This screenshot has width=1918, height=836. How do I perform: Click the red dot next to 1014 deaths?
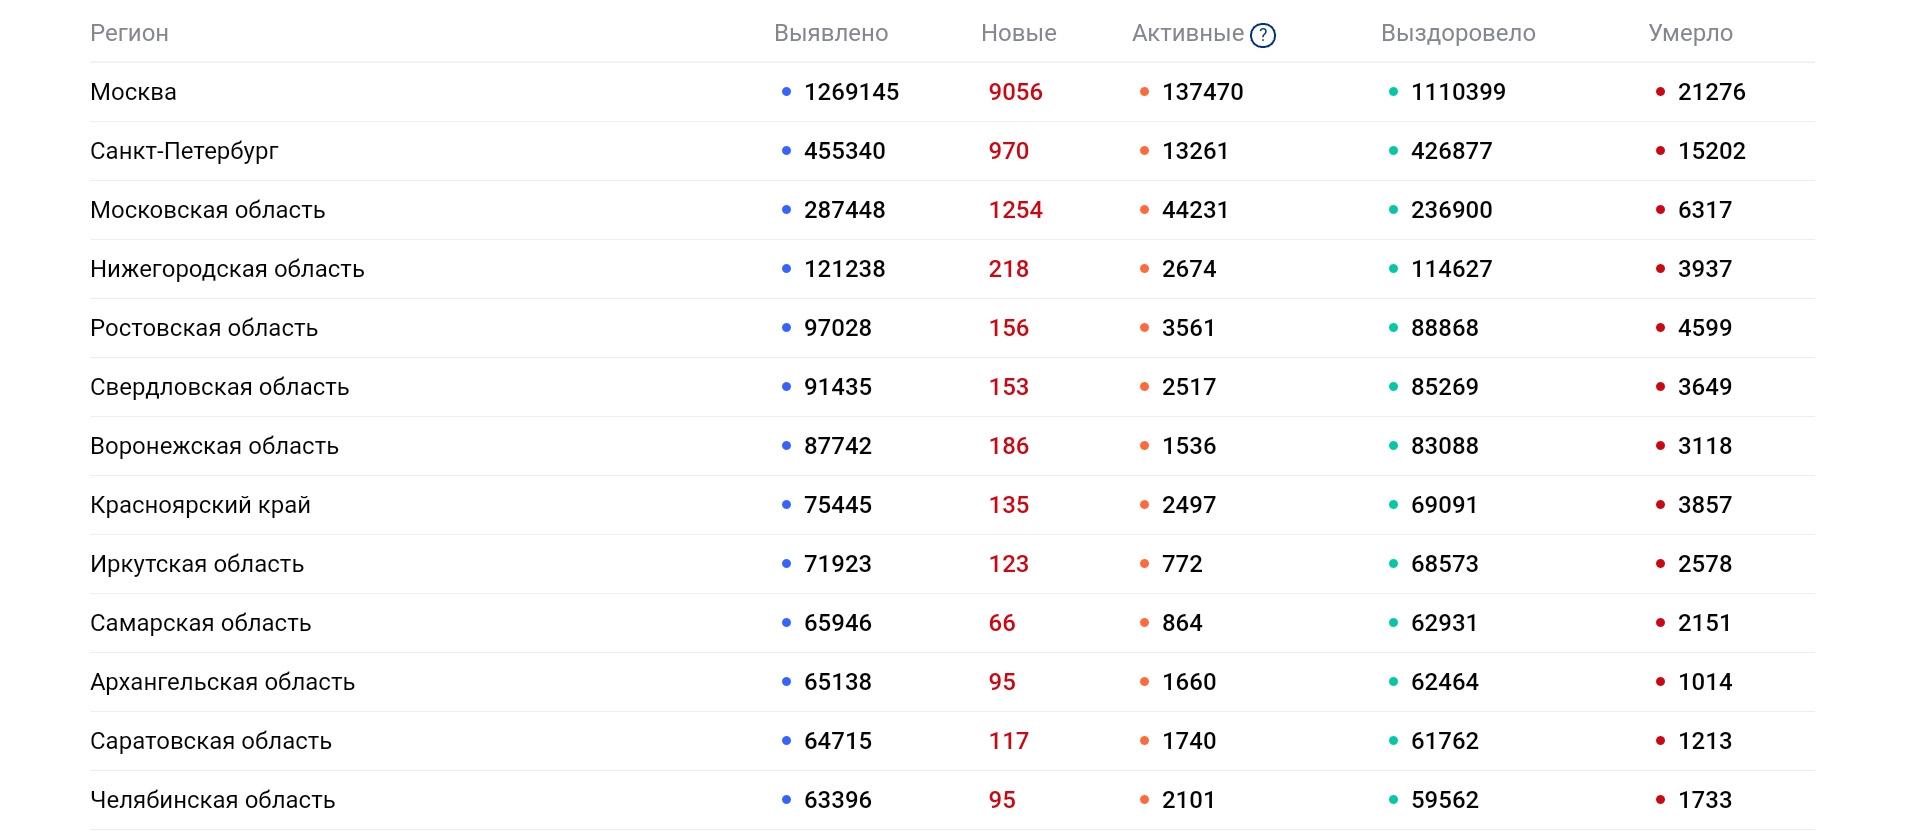point(1660,682)
